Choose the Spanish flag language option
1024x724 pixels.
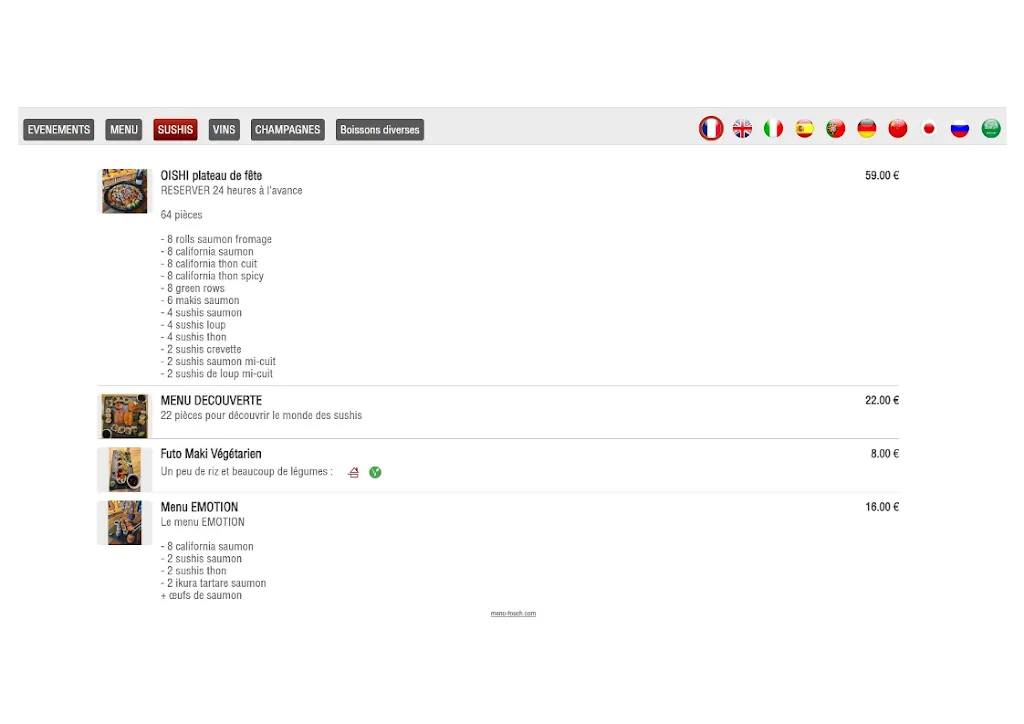coord(805,129)
